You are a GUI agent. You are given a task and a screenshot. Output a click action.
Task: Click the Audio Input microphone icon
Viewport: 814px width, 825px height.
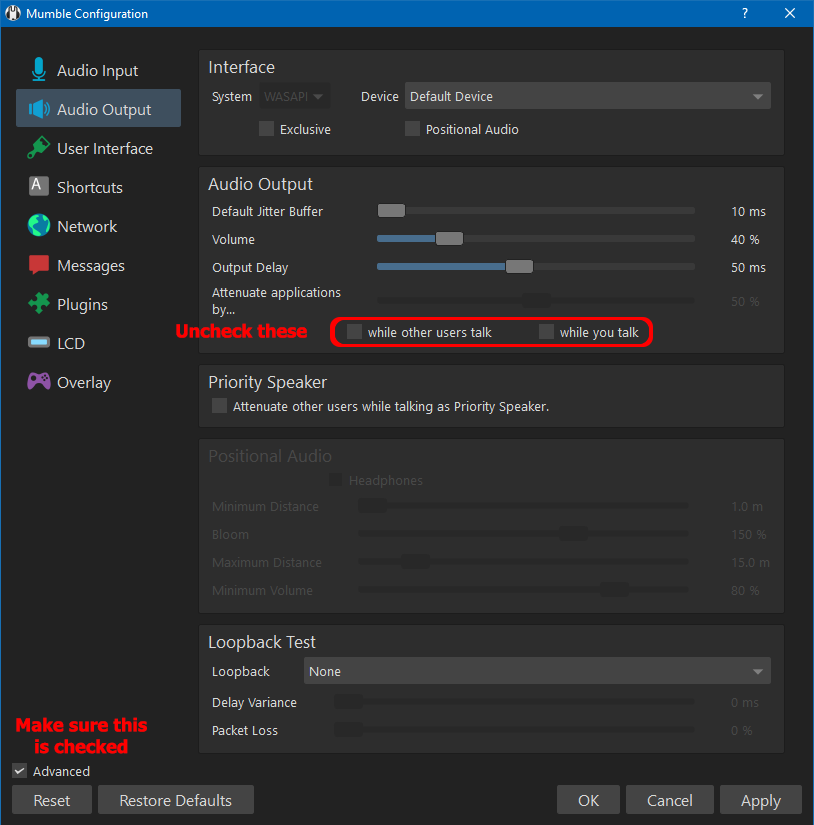(39, 70)
